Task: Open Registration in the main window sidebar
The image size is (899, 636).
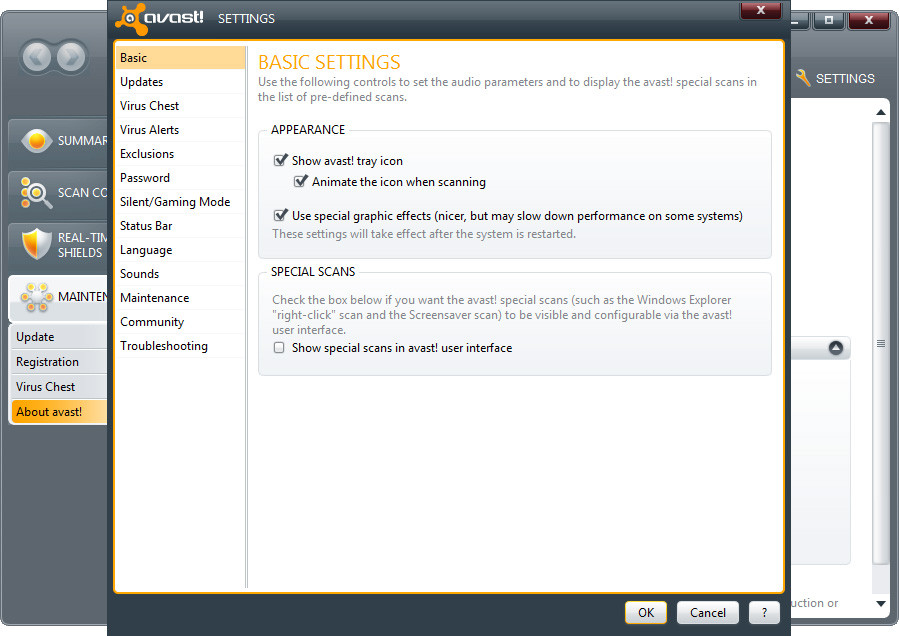Action: (58, 362)
